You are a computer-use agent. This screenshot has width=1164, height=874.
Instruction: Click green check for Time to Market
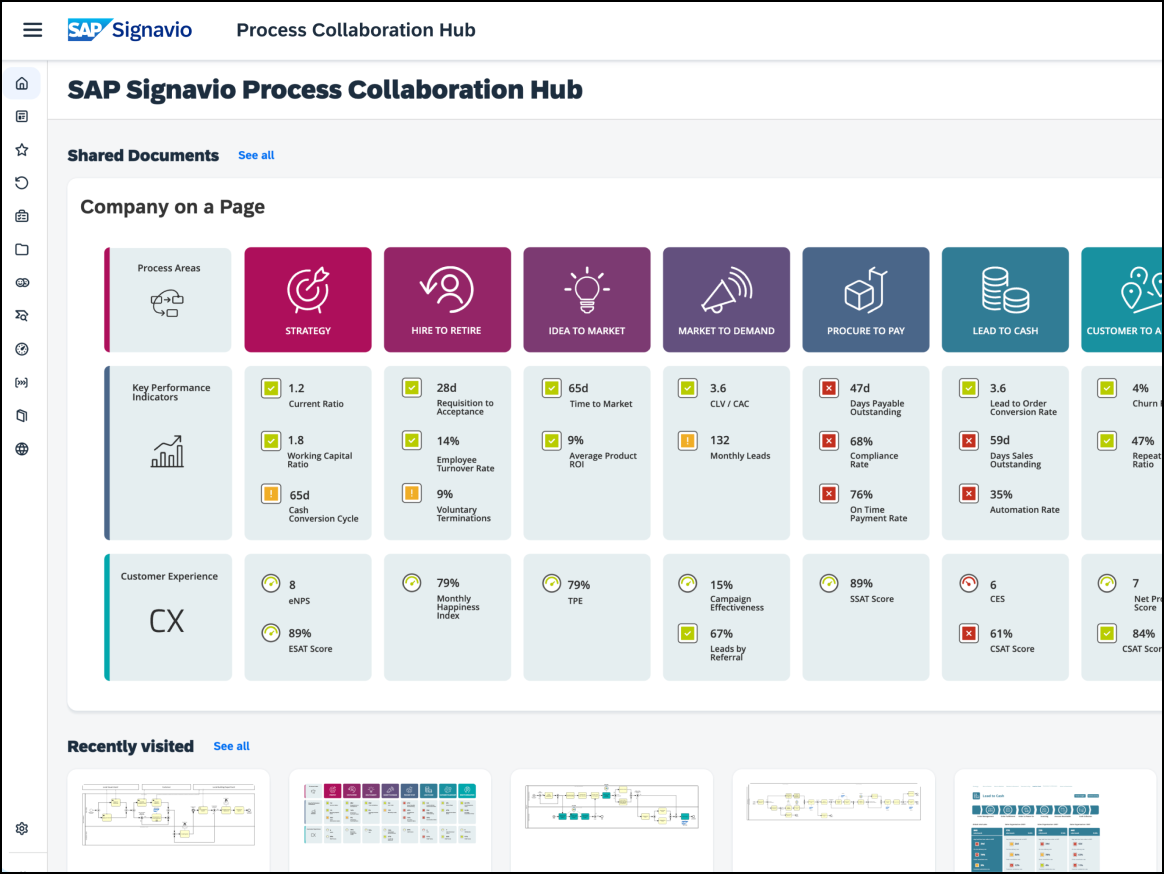(x=552, y=388)
